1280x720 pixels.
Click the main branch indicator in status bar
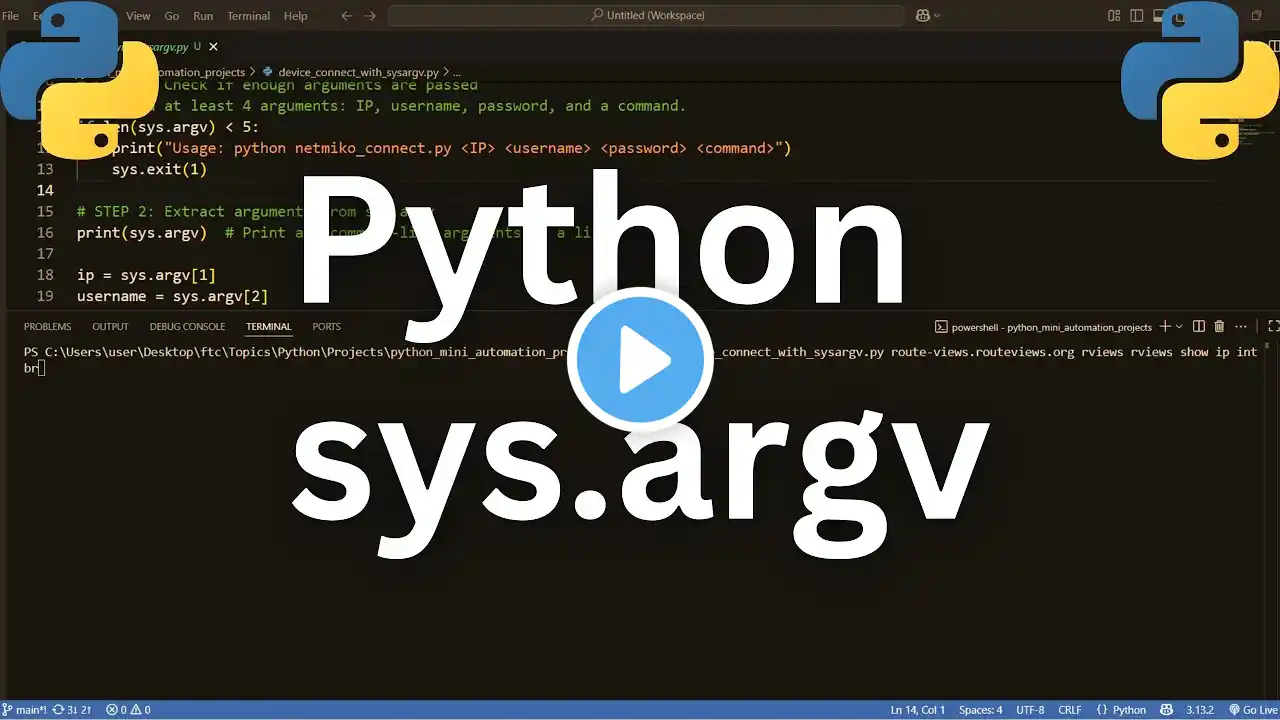tap(24, 710)
